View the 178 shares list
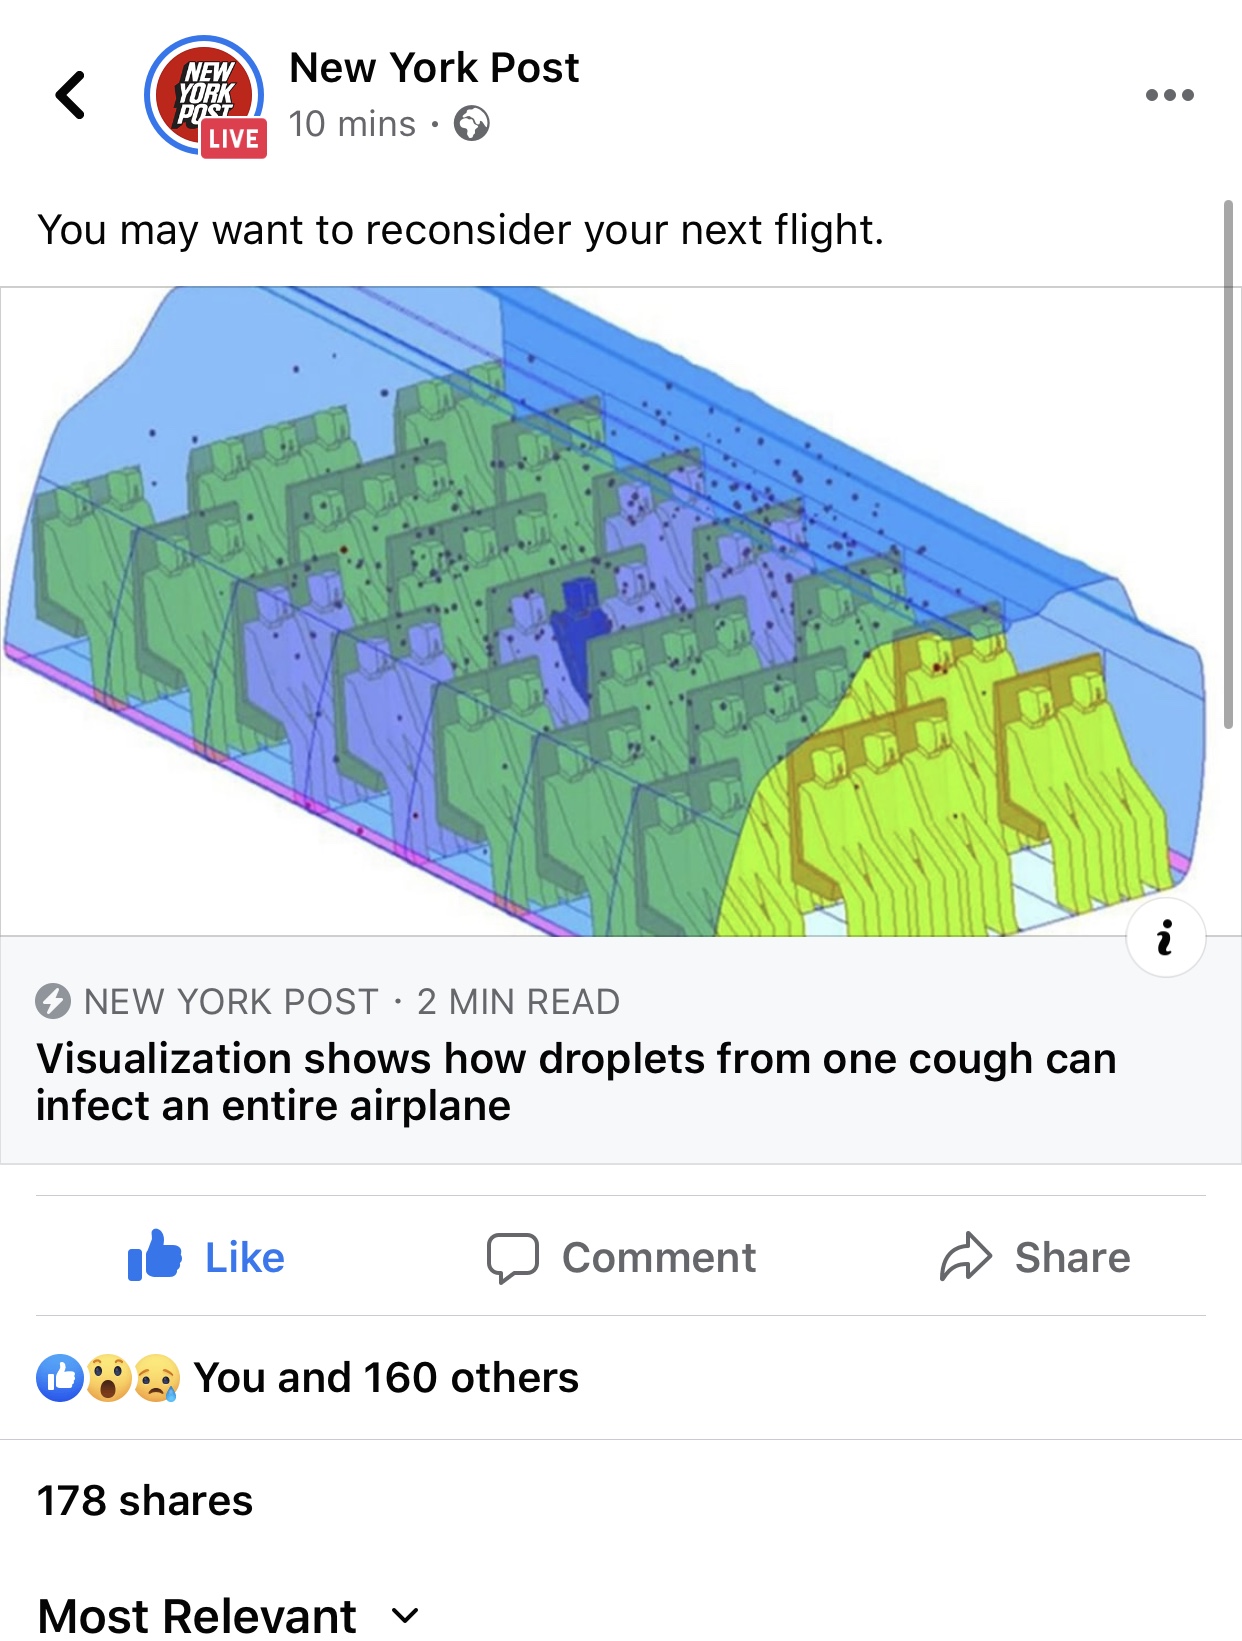The height and width of the screenshot is (1641, 1242). tap(145, 1501)
